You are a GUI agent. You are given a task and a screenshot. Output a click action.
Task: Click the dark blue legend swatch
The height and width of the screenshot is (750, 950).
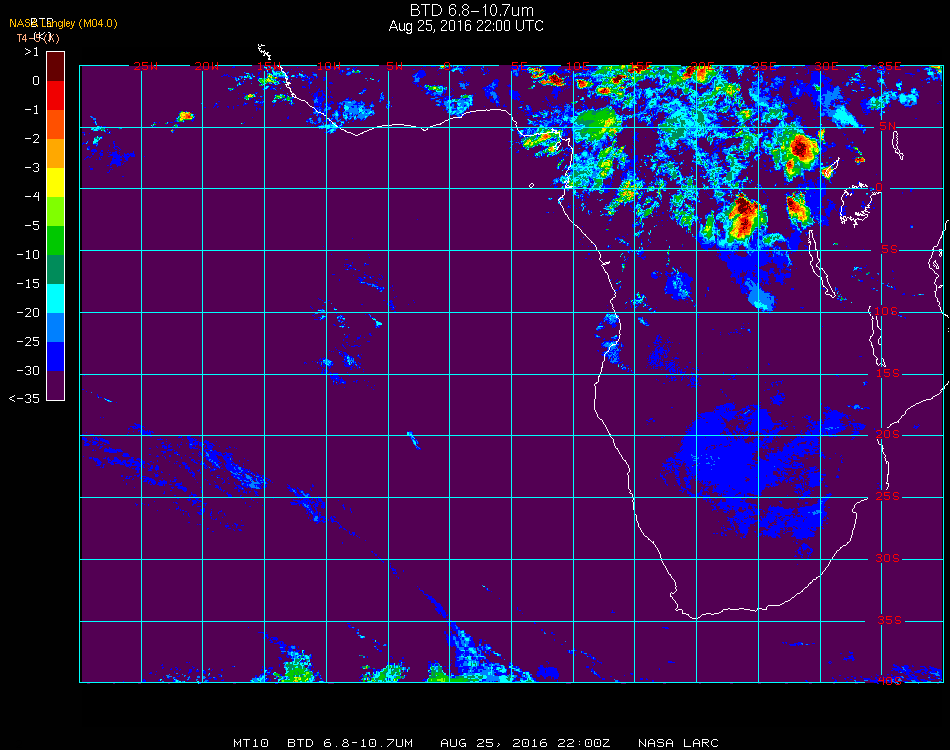tap(55, 356)
